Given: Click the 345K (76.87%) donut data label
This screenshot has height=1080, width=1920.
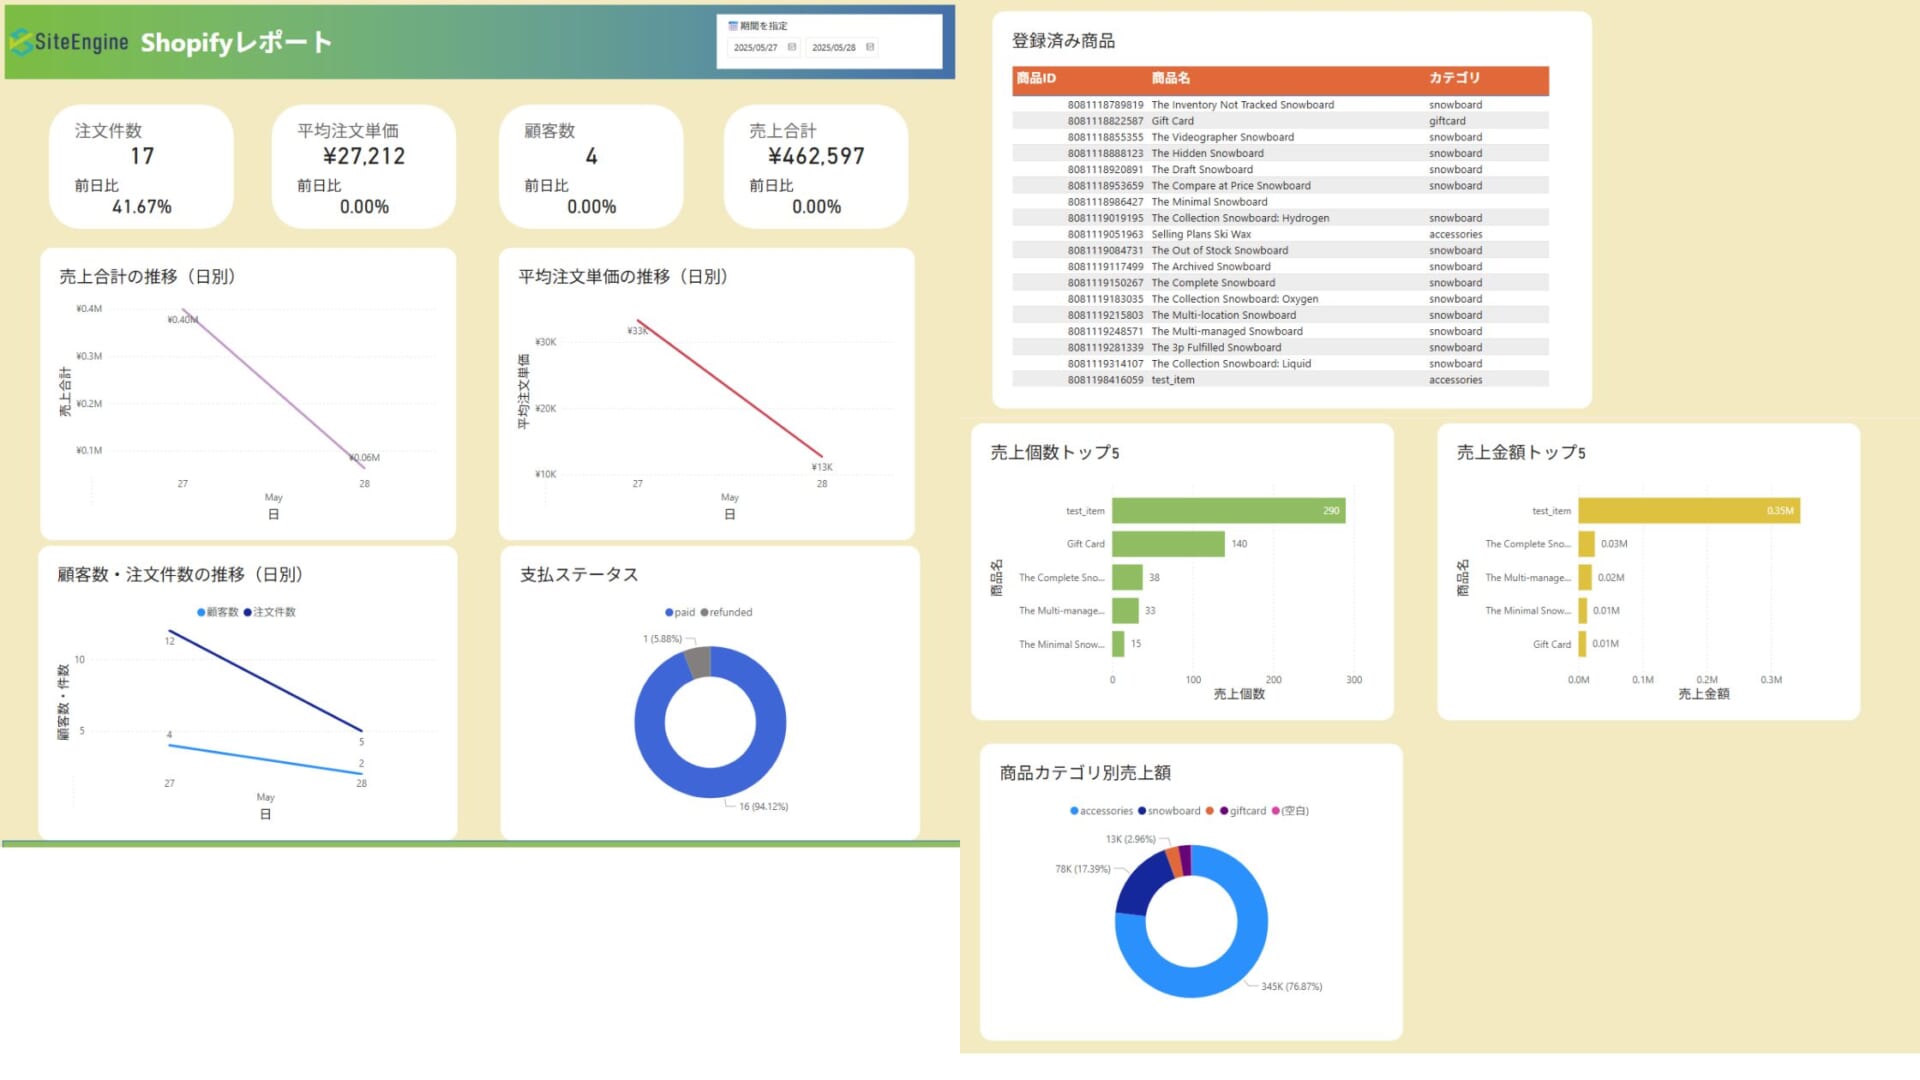Looking at the screenshot, I should (x=1291, y=987).
